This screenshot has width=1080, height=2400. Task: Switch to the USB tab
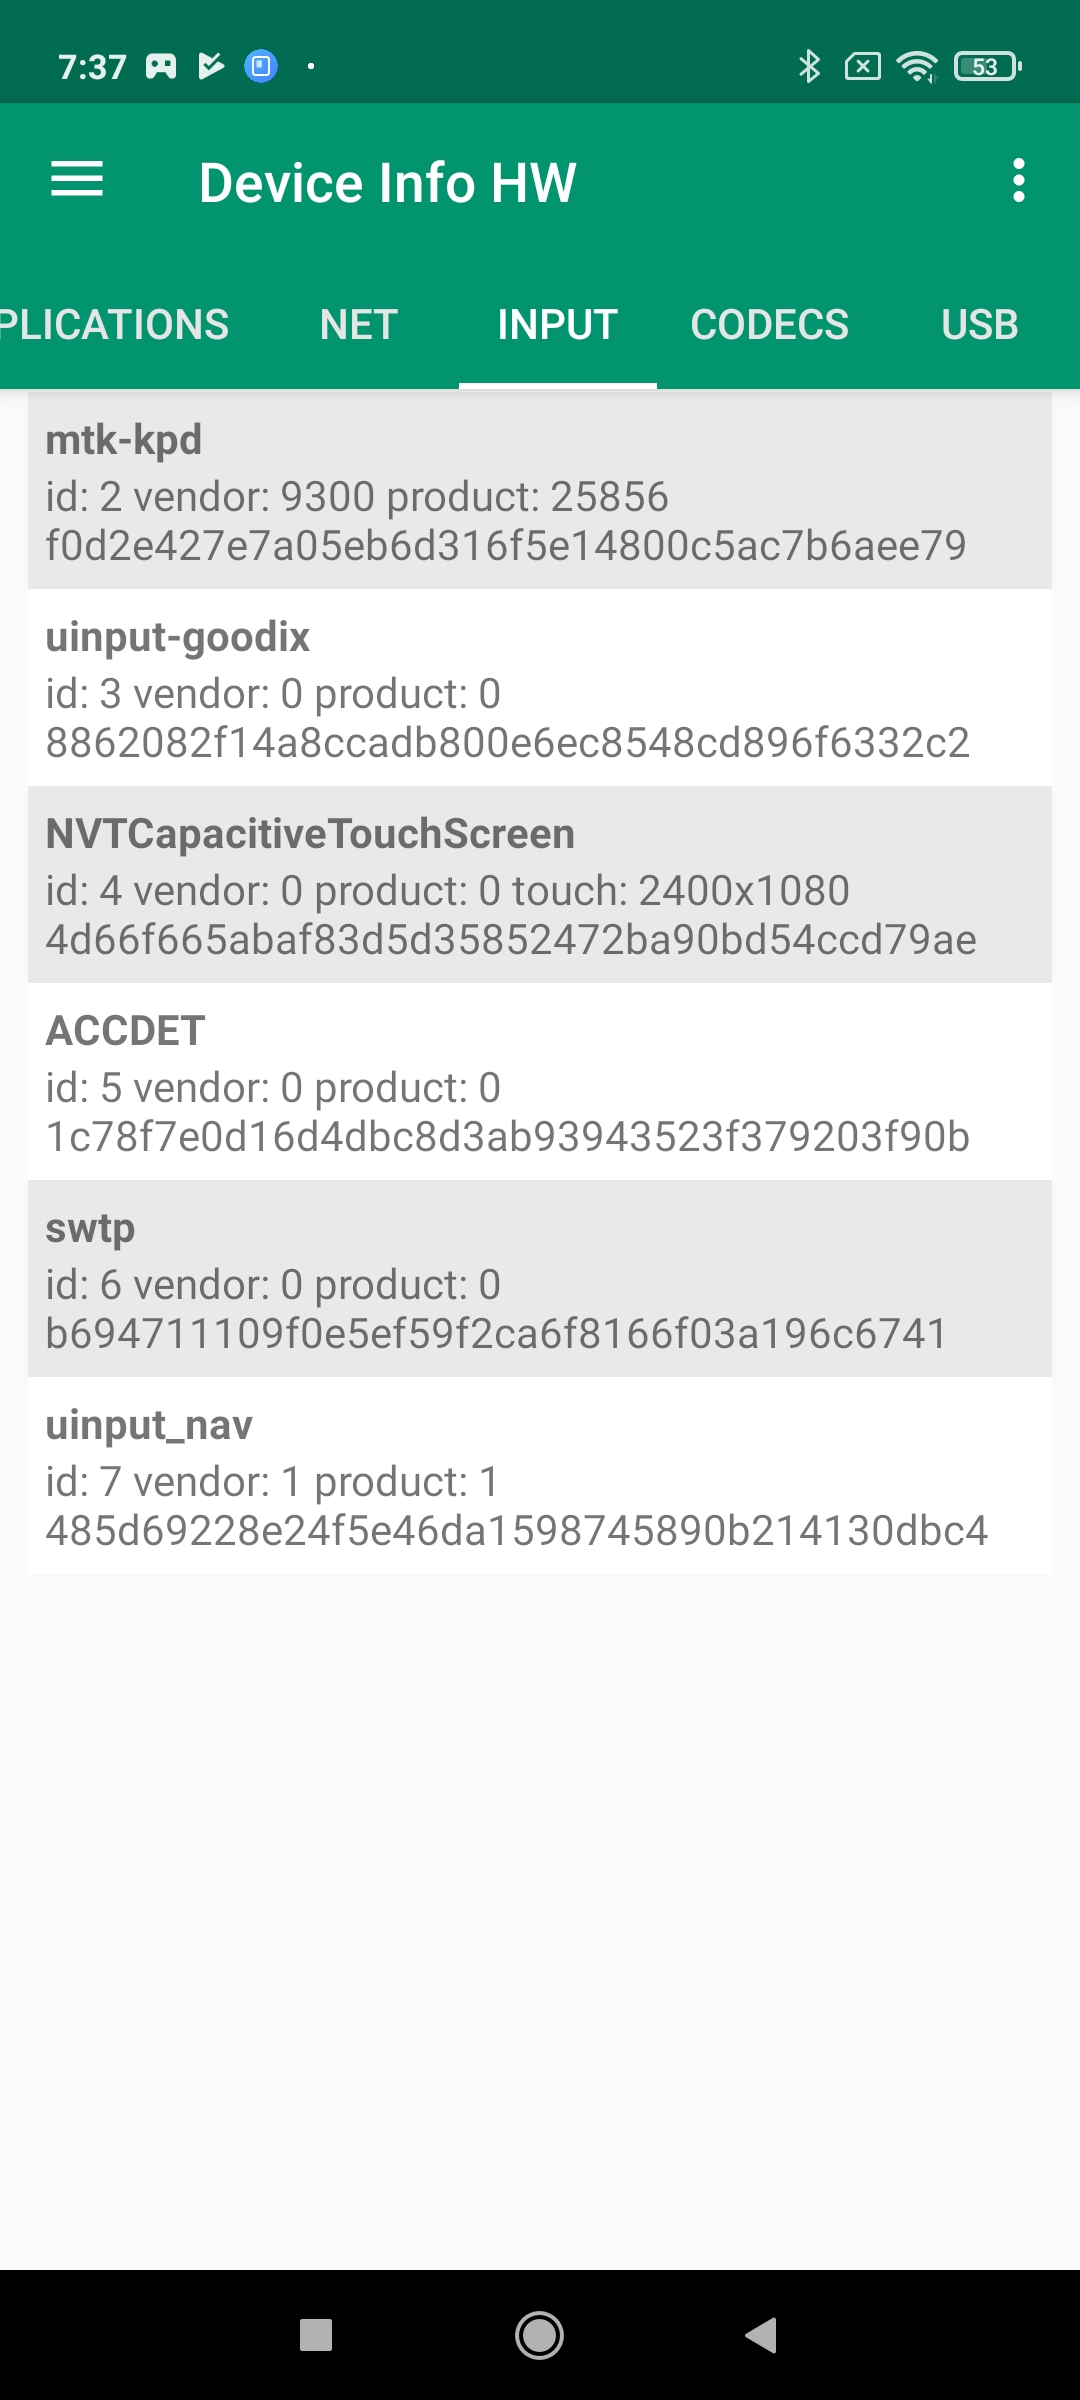(x=979, y=325)
